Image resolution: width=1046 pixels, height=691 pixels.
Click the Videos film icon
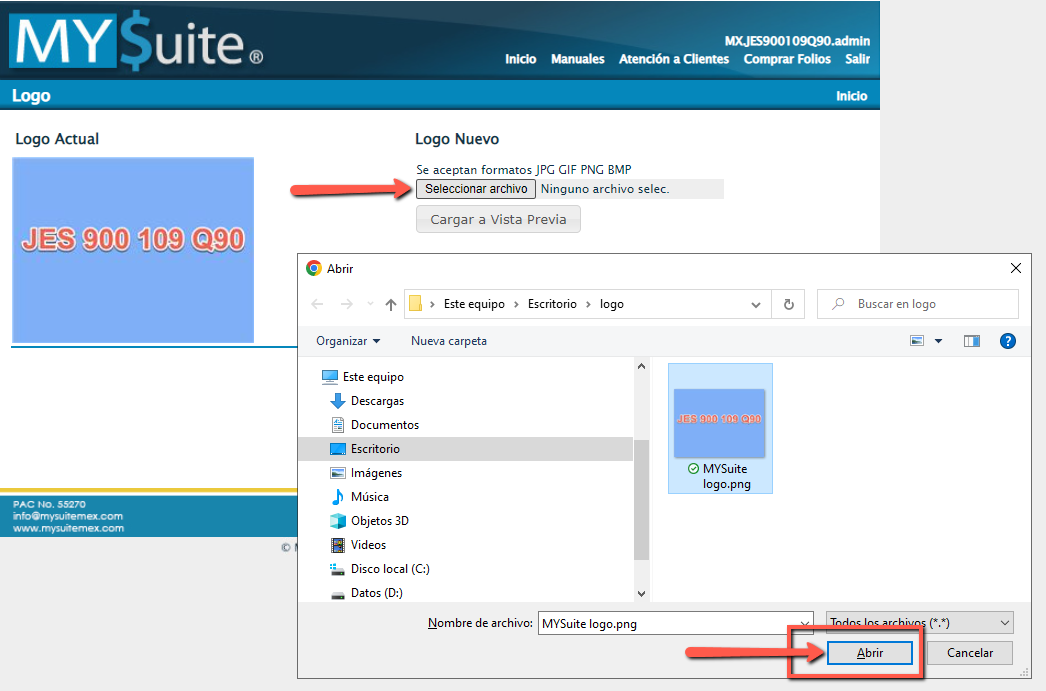[x=338, y=545]
